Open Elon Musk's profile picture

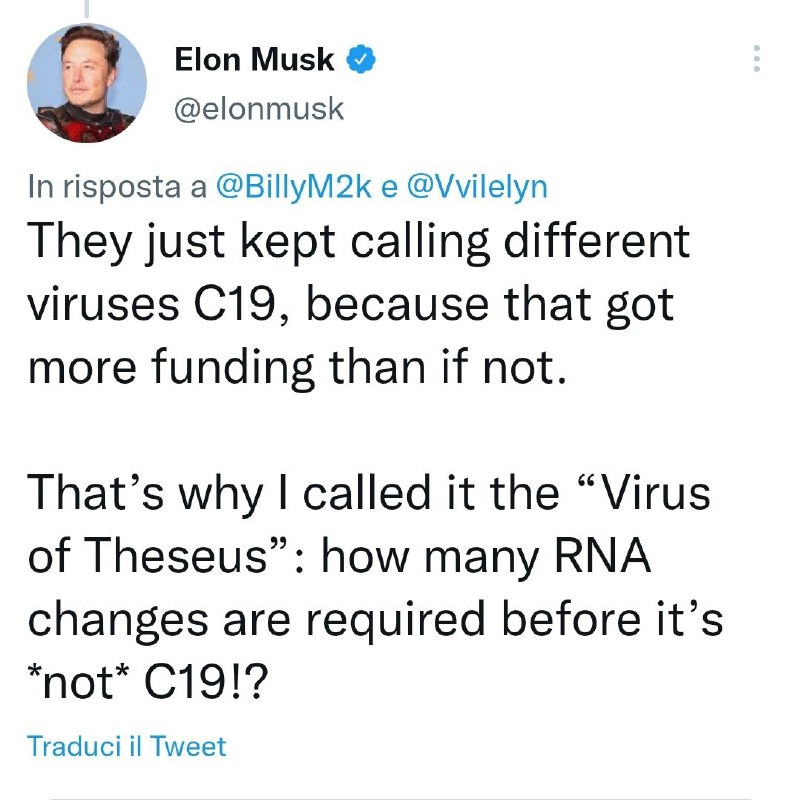click(87, 83)
